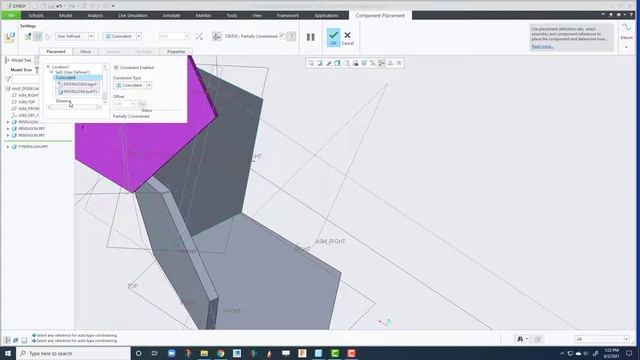
Task: Switch to the Move tab
Action: pyautogui.click(x=86, y=51)
